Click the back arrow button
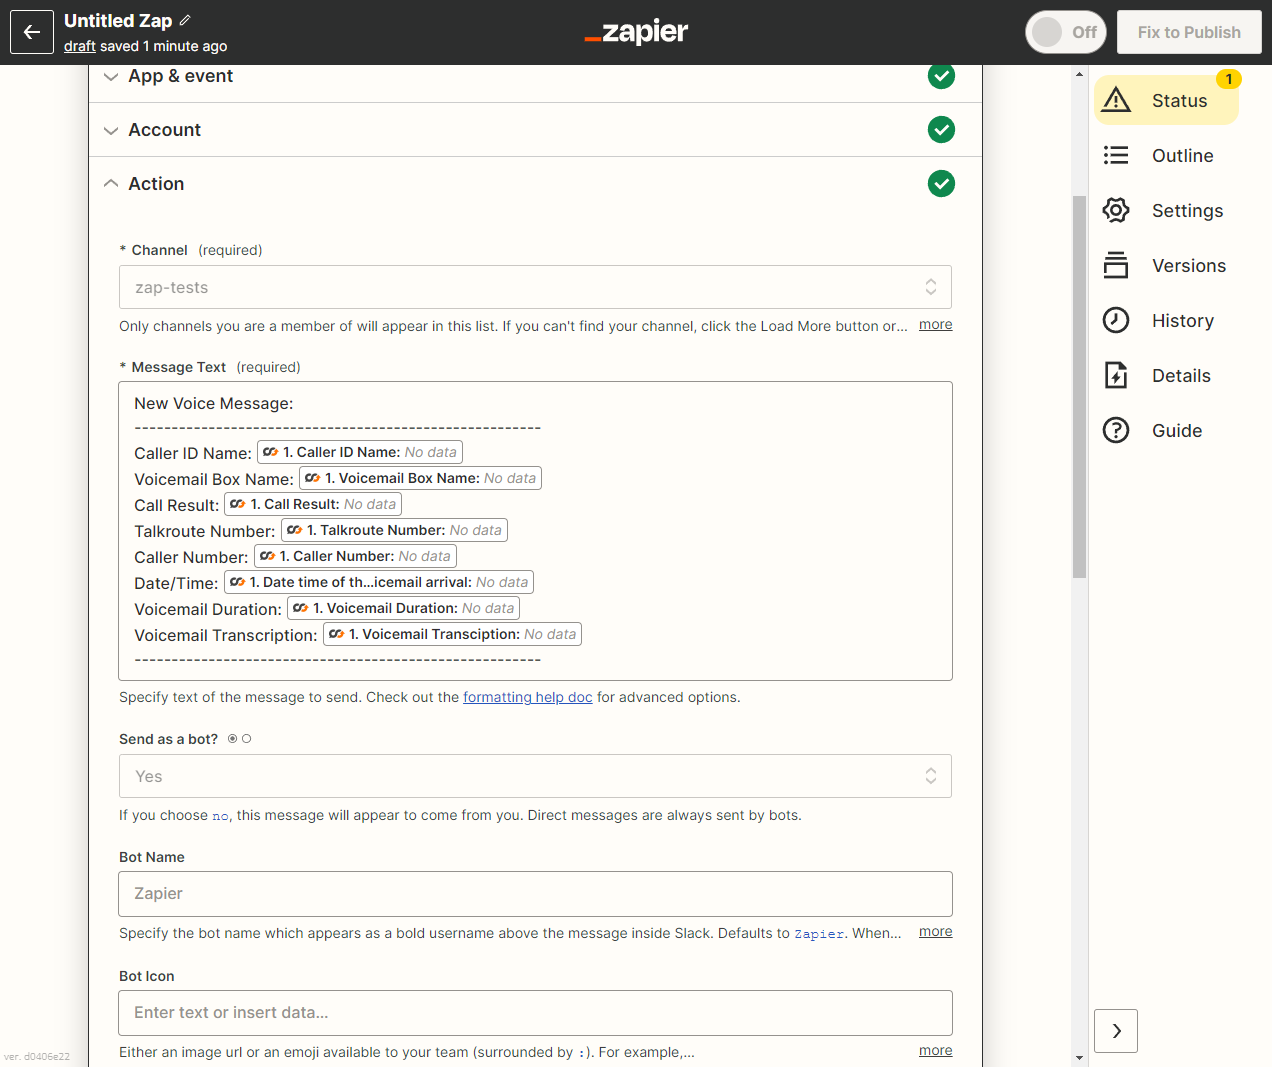1272x1067 pixels. [32, 32]
